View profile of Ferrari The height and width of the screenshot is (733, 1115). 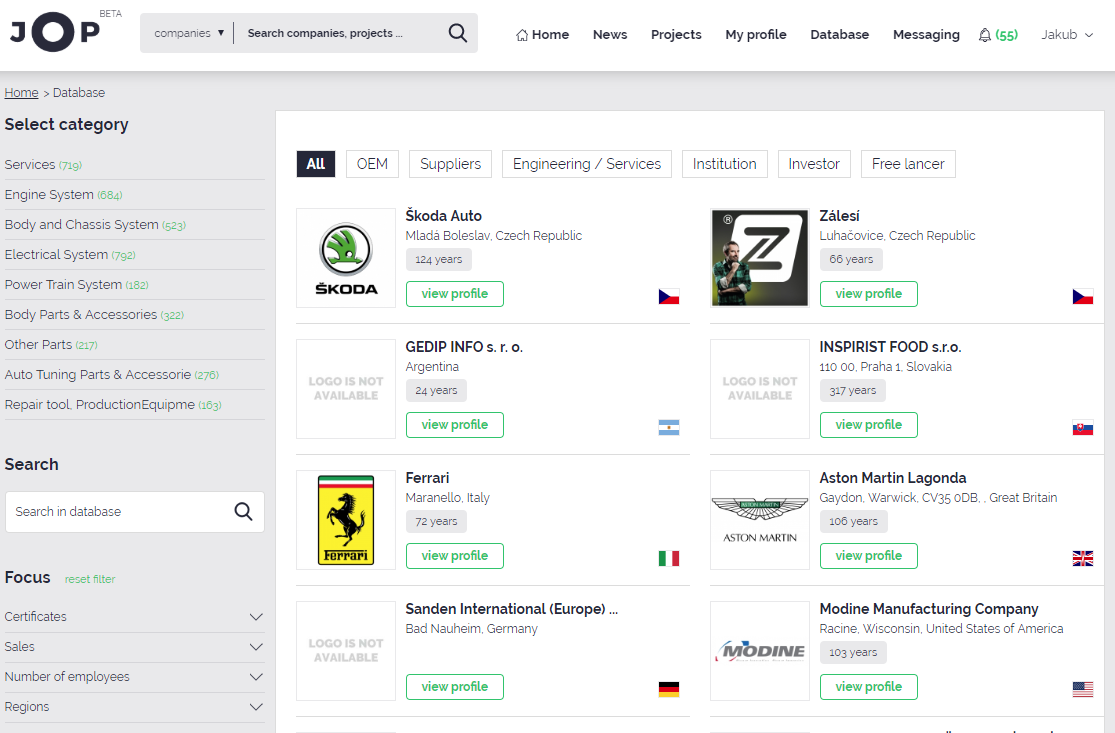pyautogui.click(x=454, y=555)
